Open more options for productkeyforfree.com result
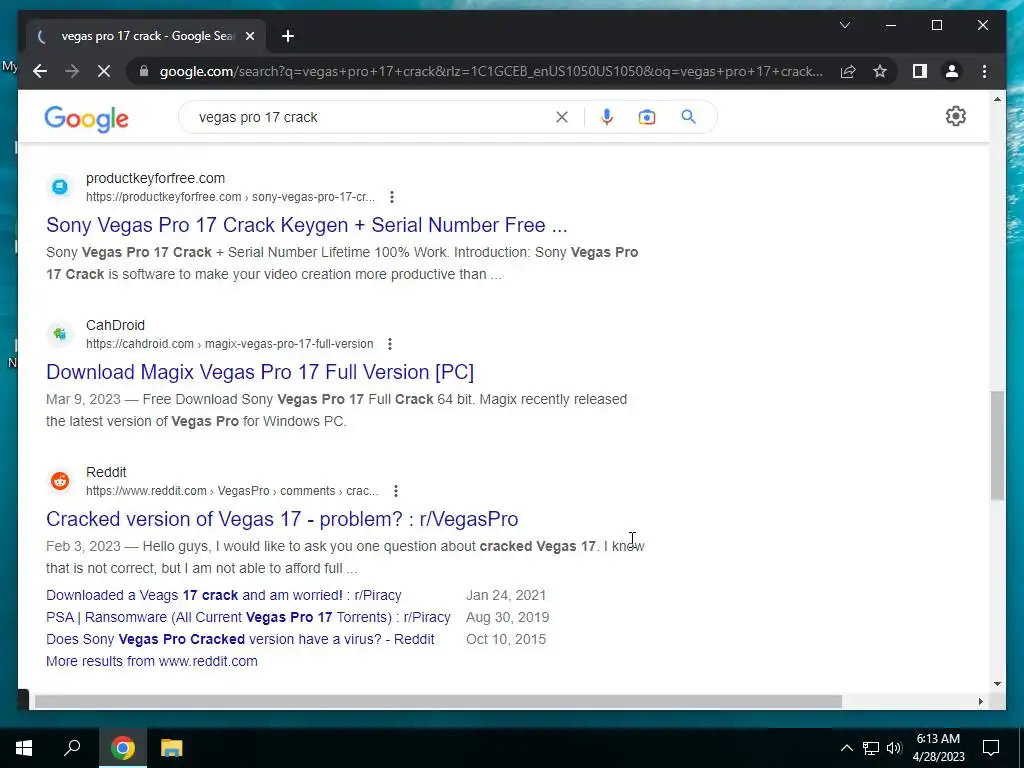 391,197
